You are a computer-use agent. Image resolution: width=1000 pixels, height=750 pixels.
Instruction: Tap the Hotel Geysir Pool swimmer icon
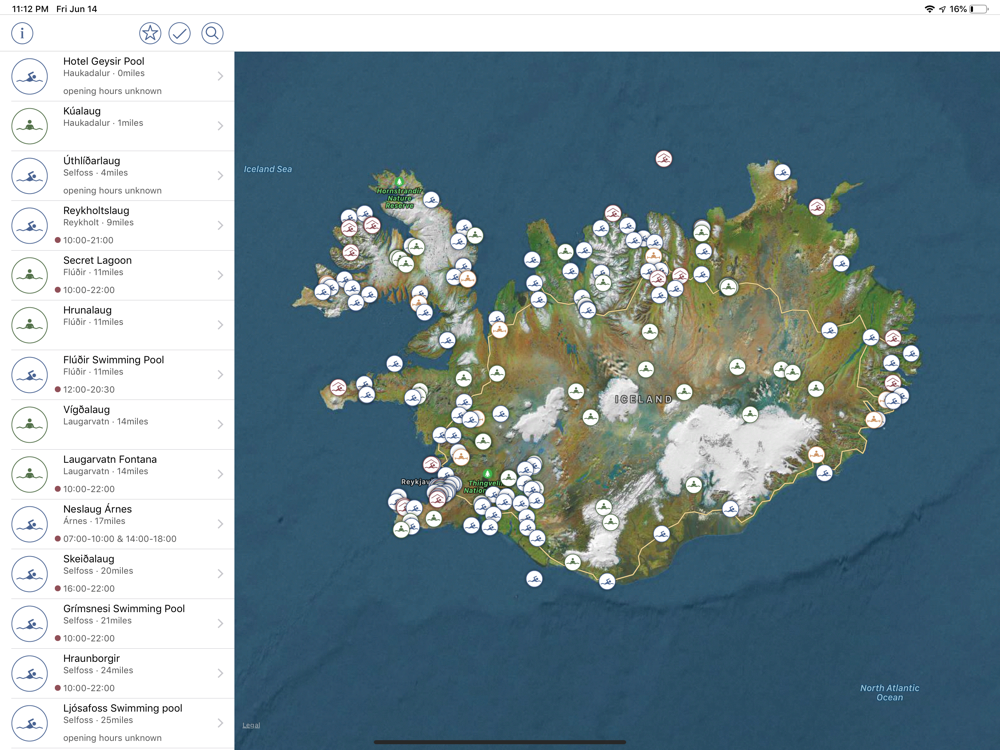pos(29,77)
